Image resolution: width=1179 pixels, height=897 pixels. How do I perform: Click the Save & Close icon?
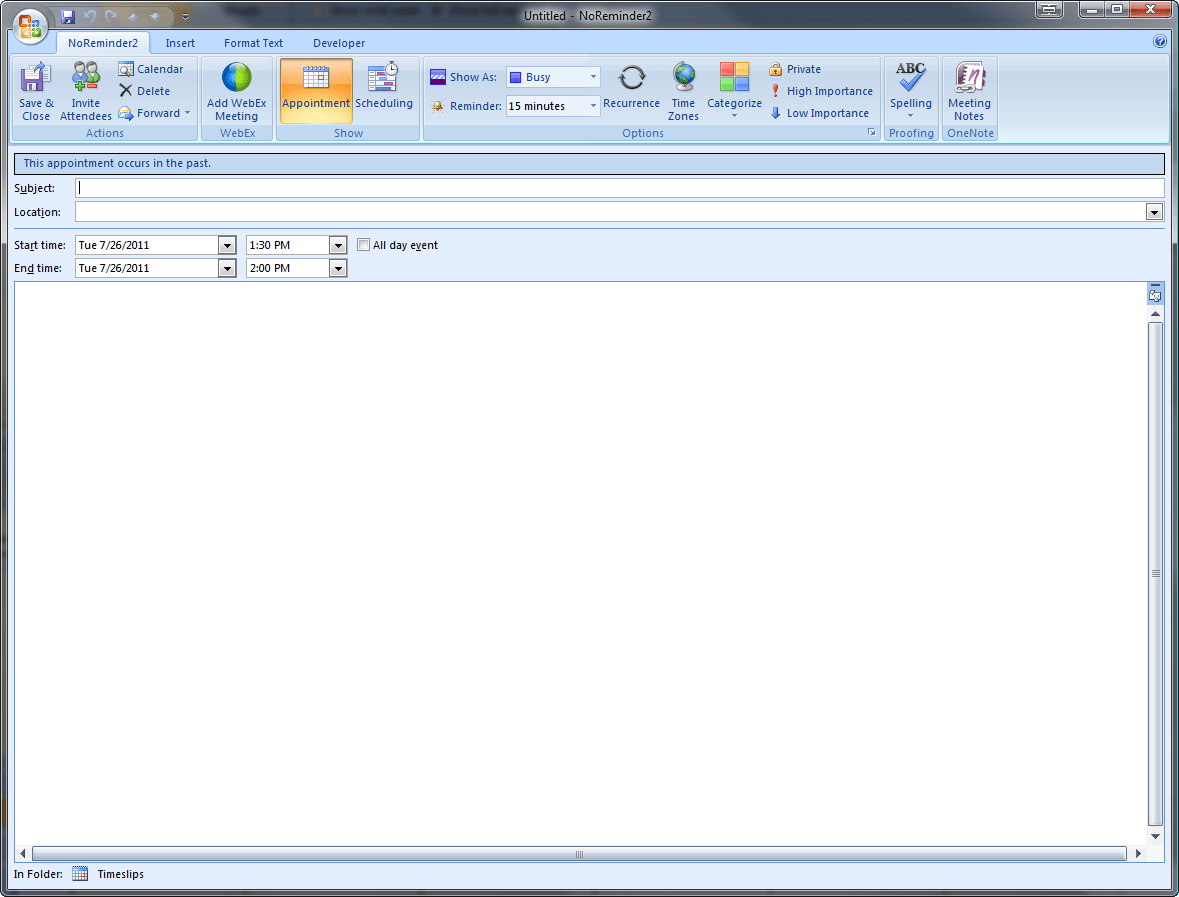35,90
